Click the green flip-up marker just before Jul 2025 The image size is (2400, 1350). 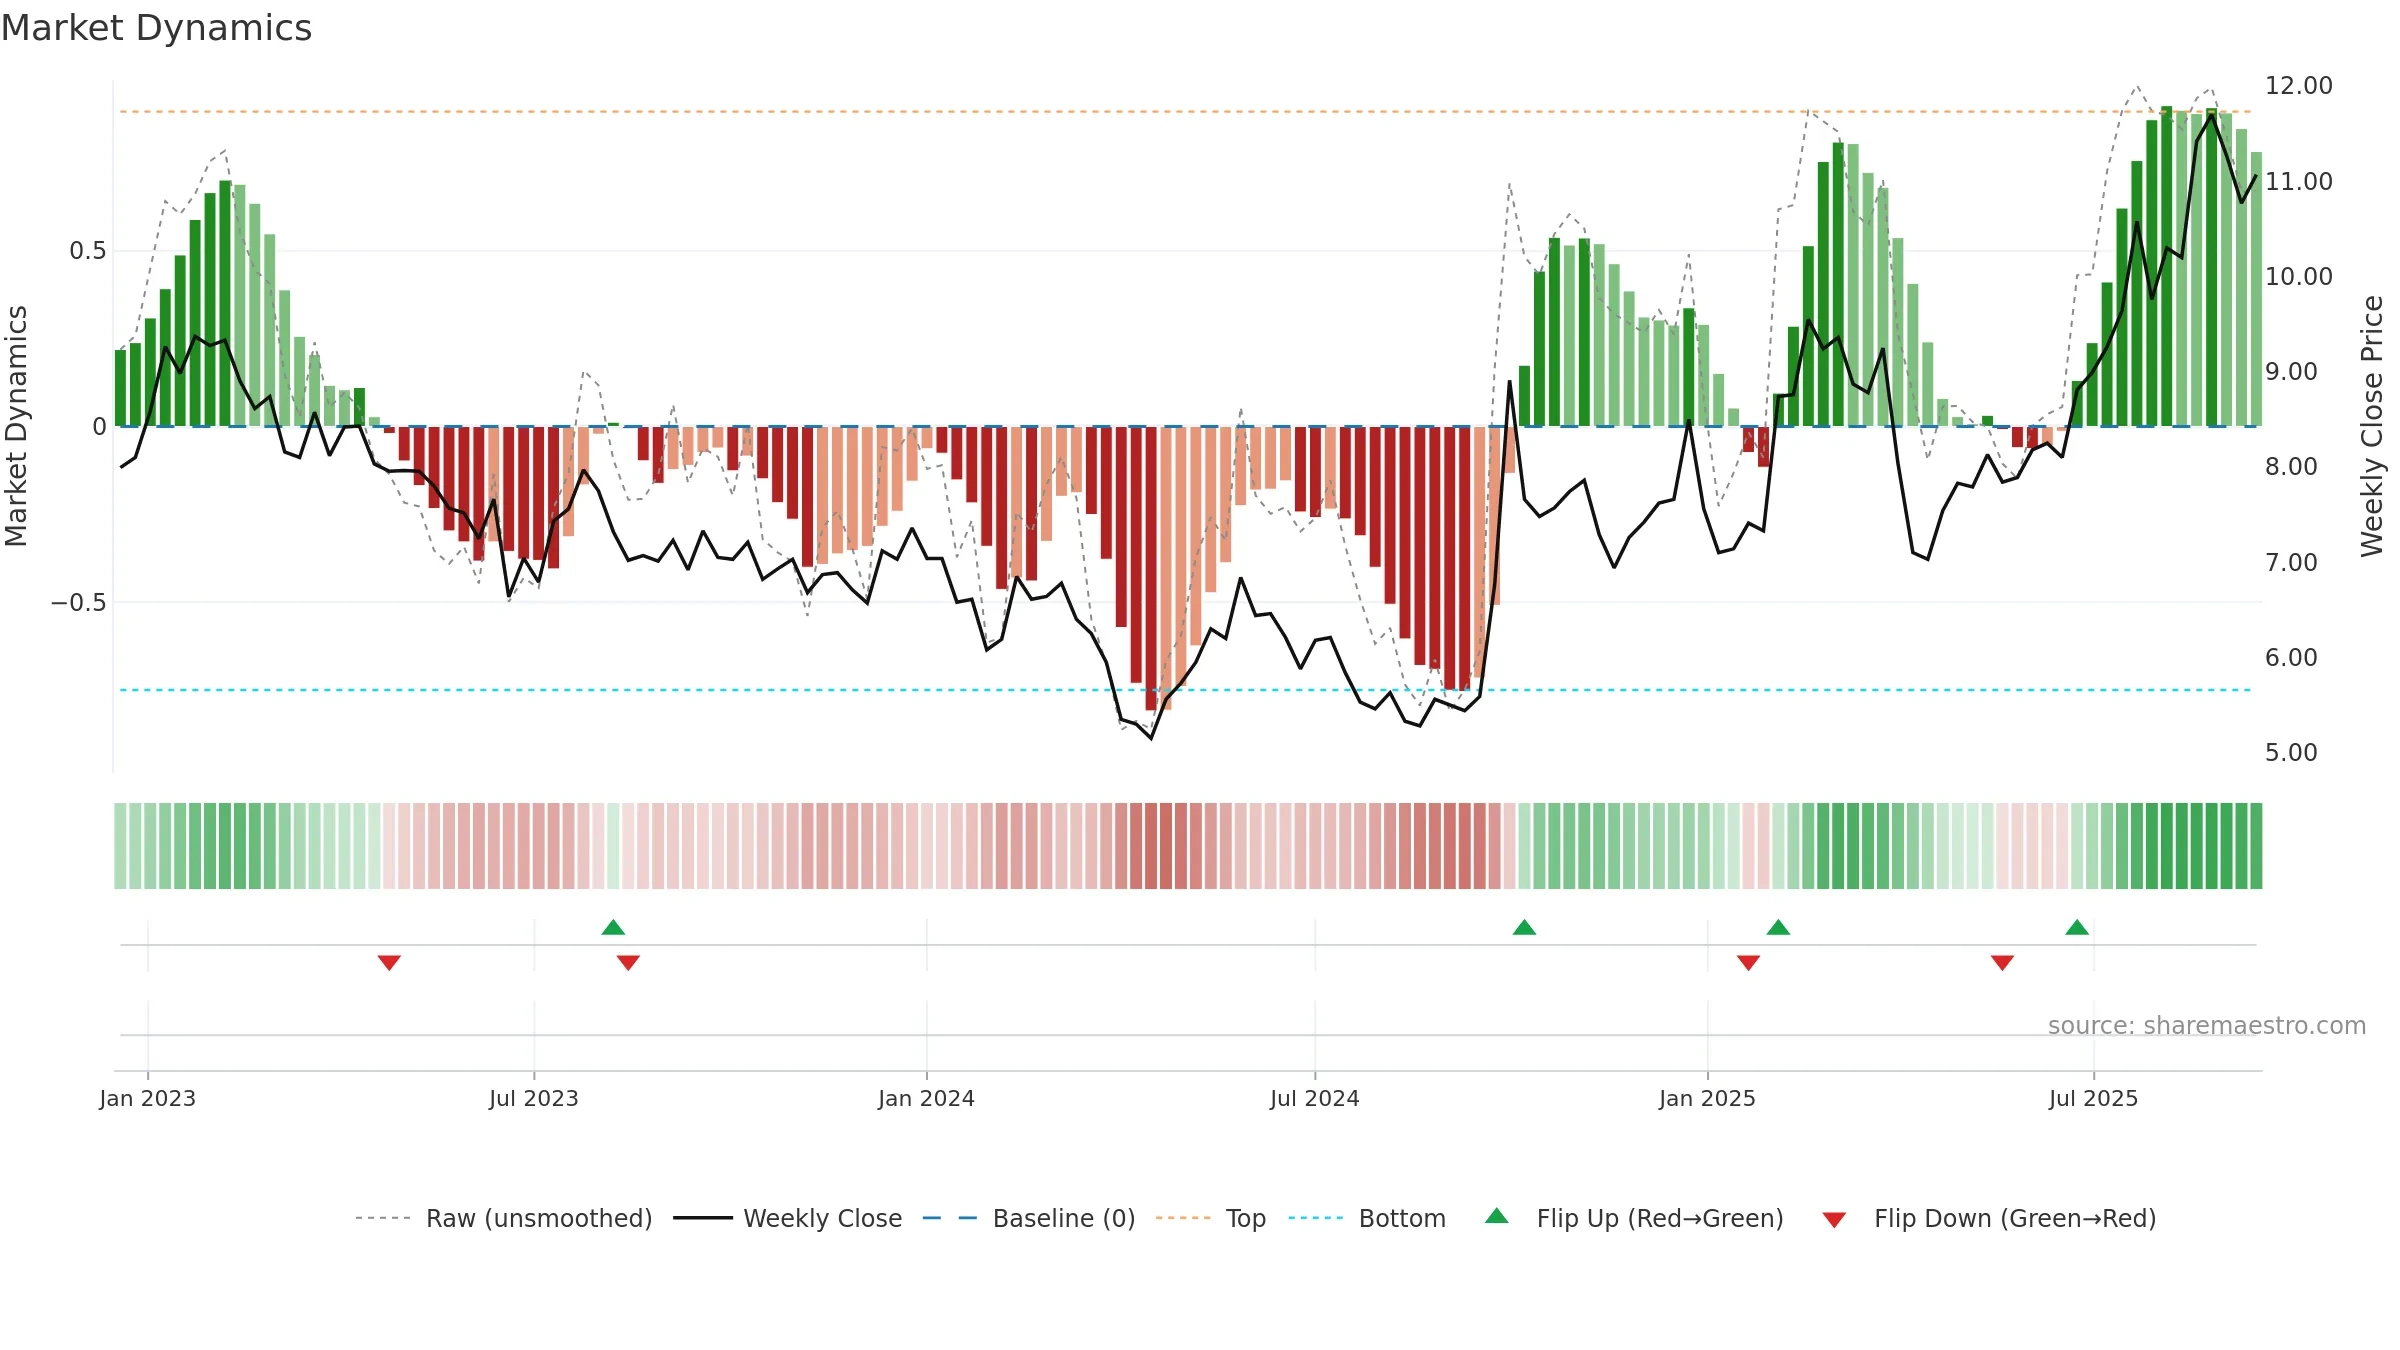[x=2077, y=927]
